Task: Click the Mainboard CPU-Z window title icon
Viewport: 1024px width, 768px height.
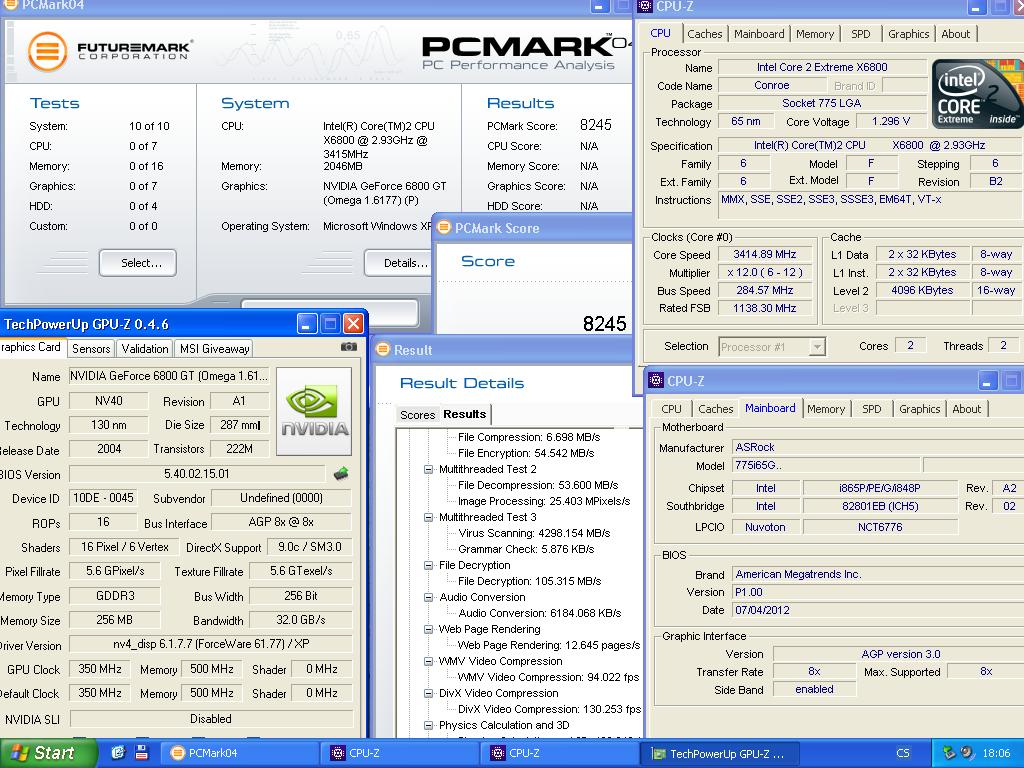Action: pyautogui.click(x=656, y=381)
